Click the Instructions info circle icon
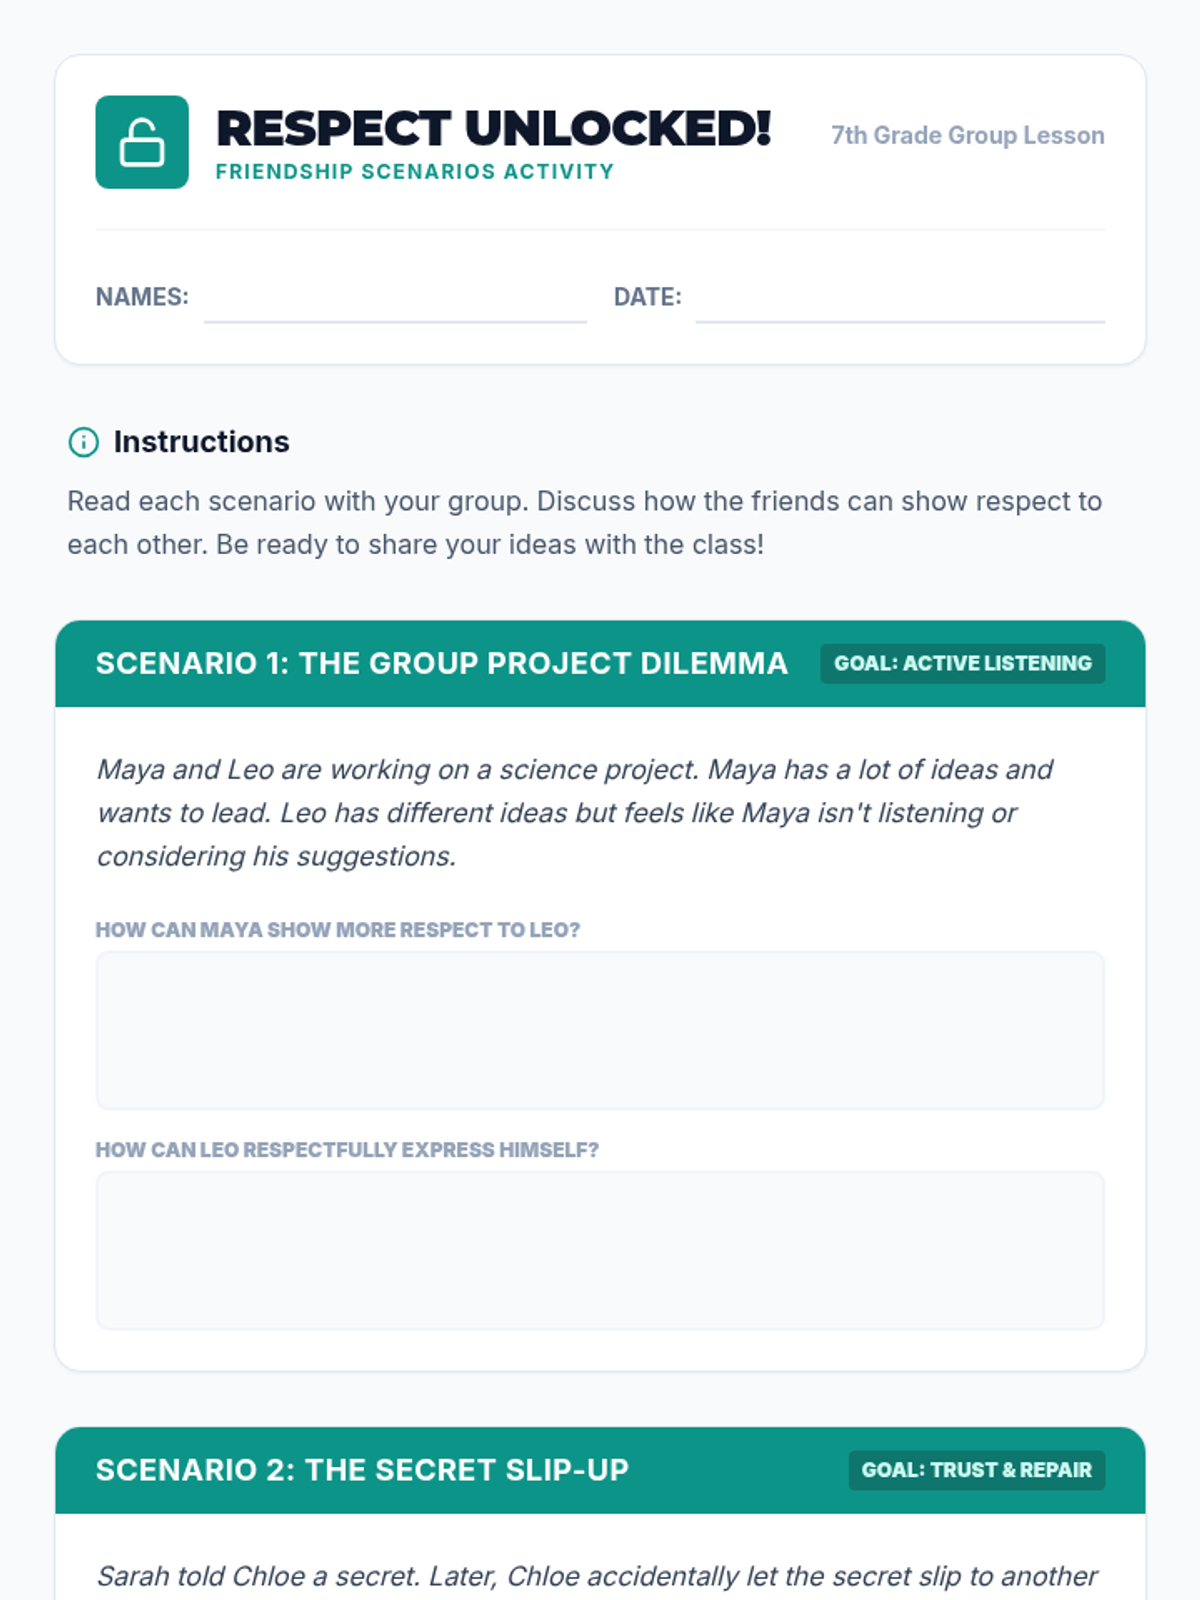This screenshot has width=1200, height=1600. click(83, 442)
